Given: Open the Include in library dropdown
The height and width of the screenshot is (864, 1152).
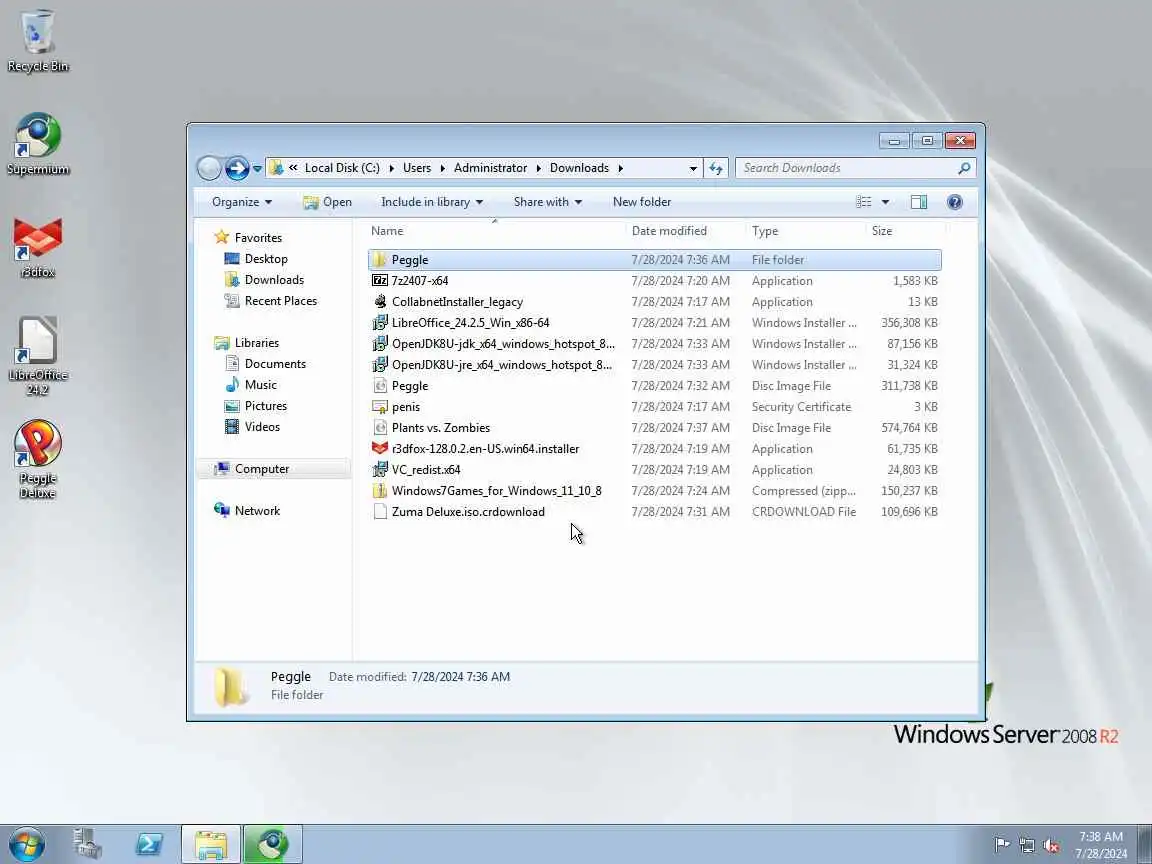Looking at the screenshot, I should (x=432, y=202).
